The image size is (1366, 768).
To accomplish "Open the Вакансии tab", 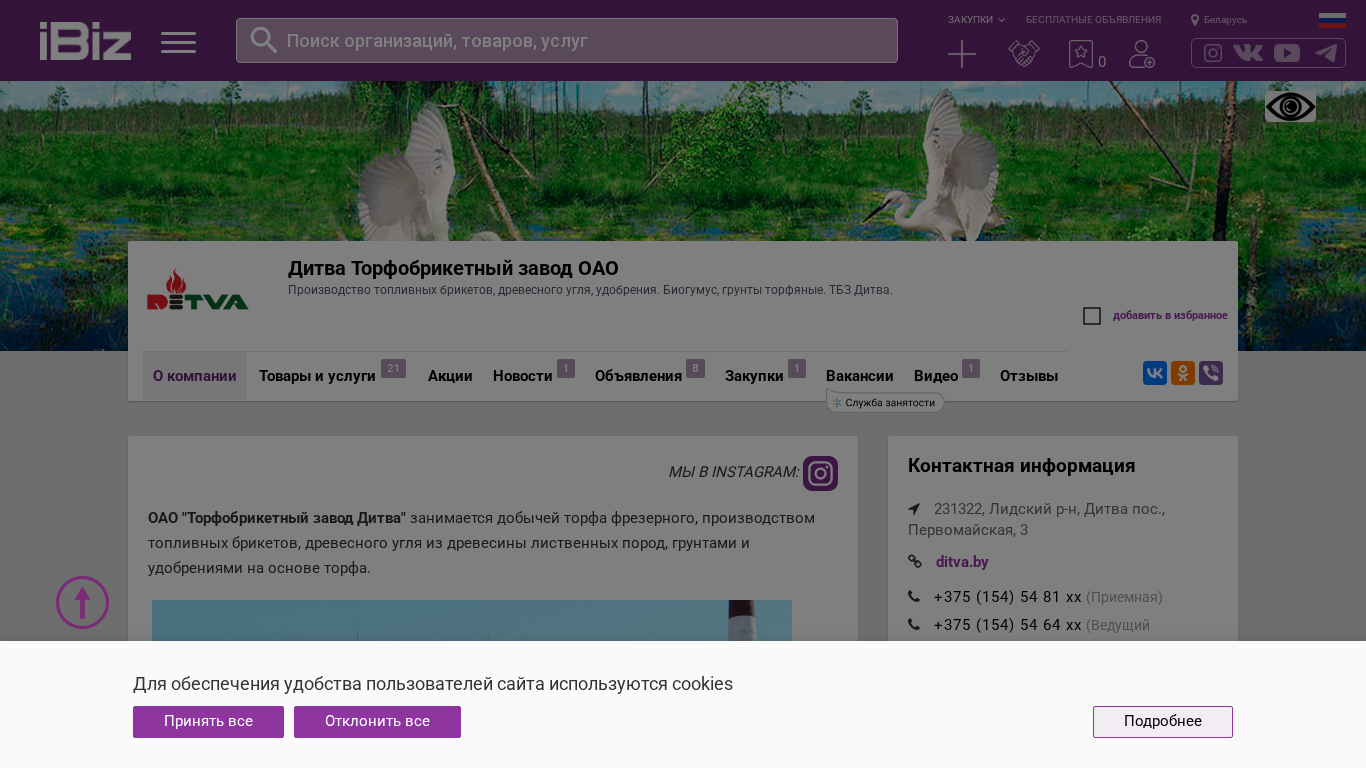I will [860, 376].
